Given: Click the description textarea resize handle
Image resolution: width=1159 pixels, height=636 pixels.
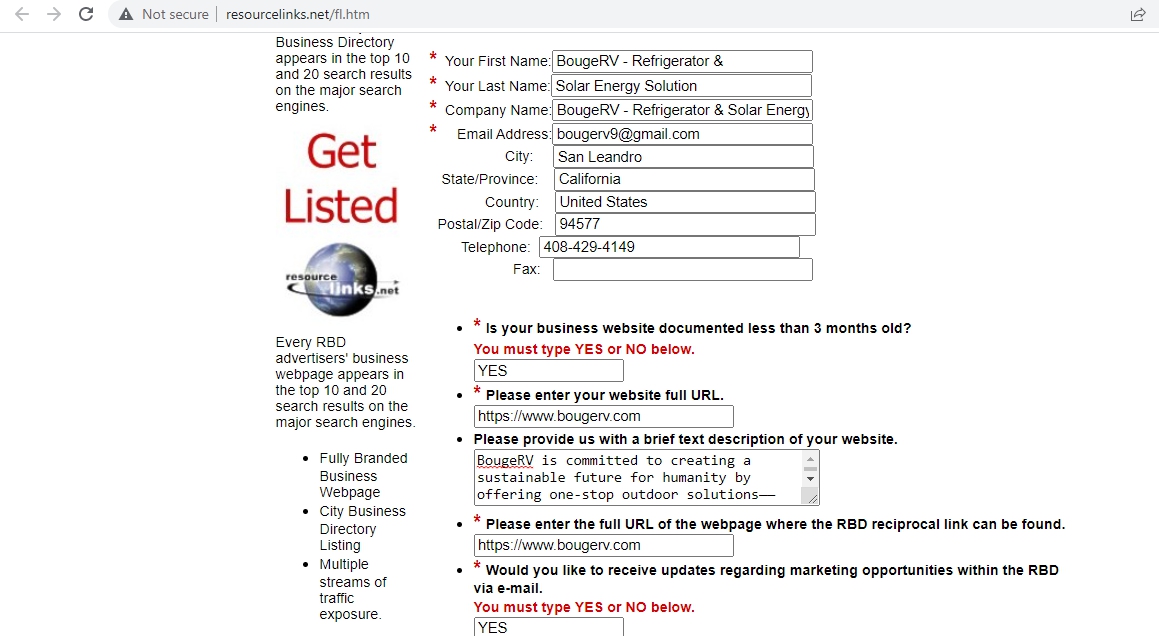Looking at the screenshot, I should 811,497.
